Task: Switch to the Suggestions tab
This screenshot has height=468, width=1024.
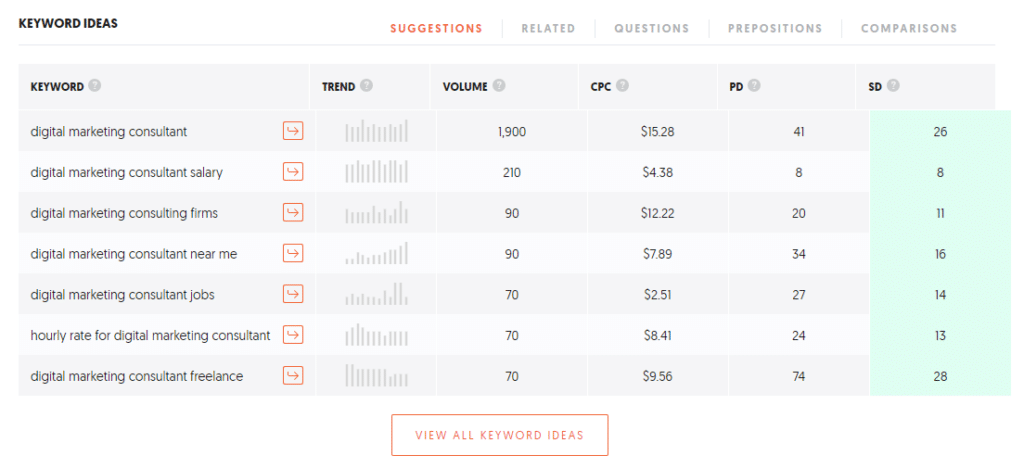Action: coord(436,29)
